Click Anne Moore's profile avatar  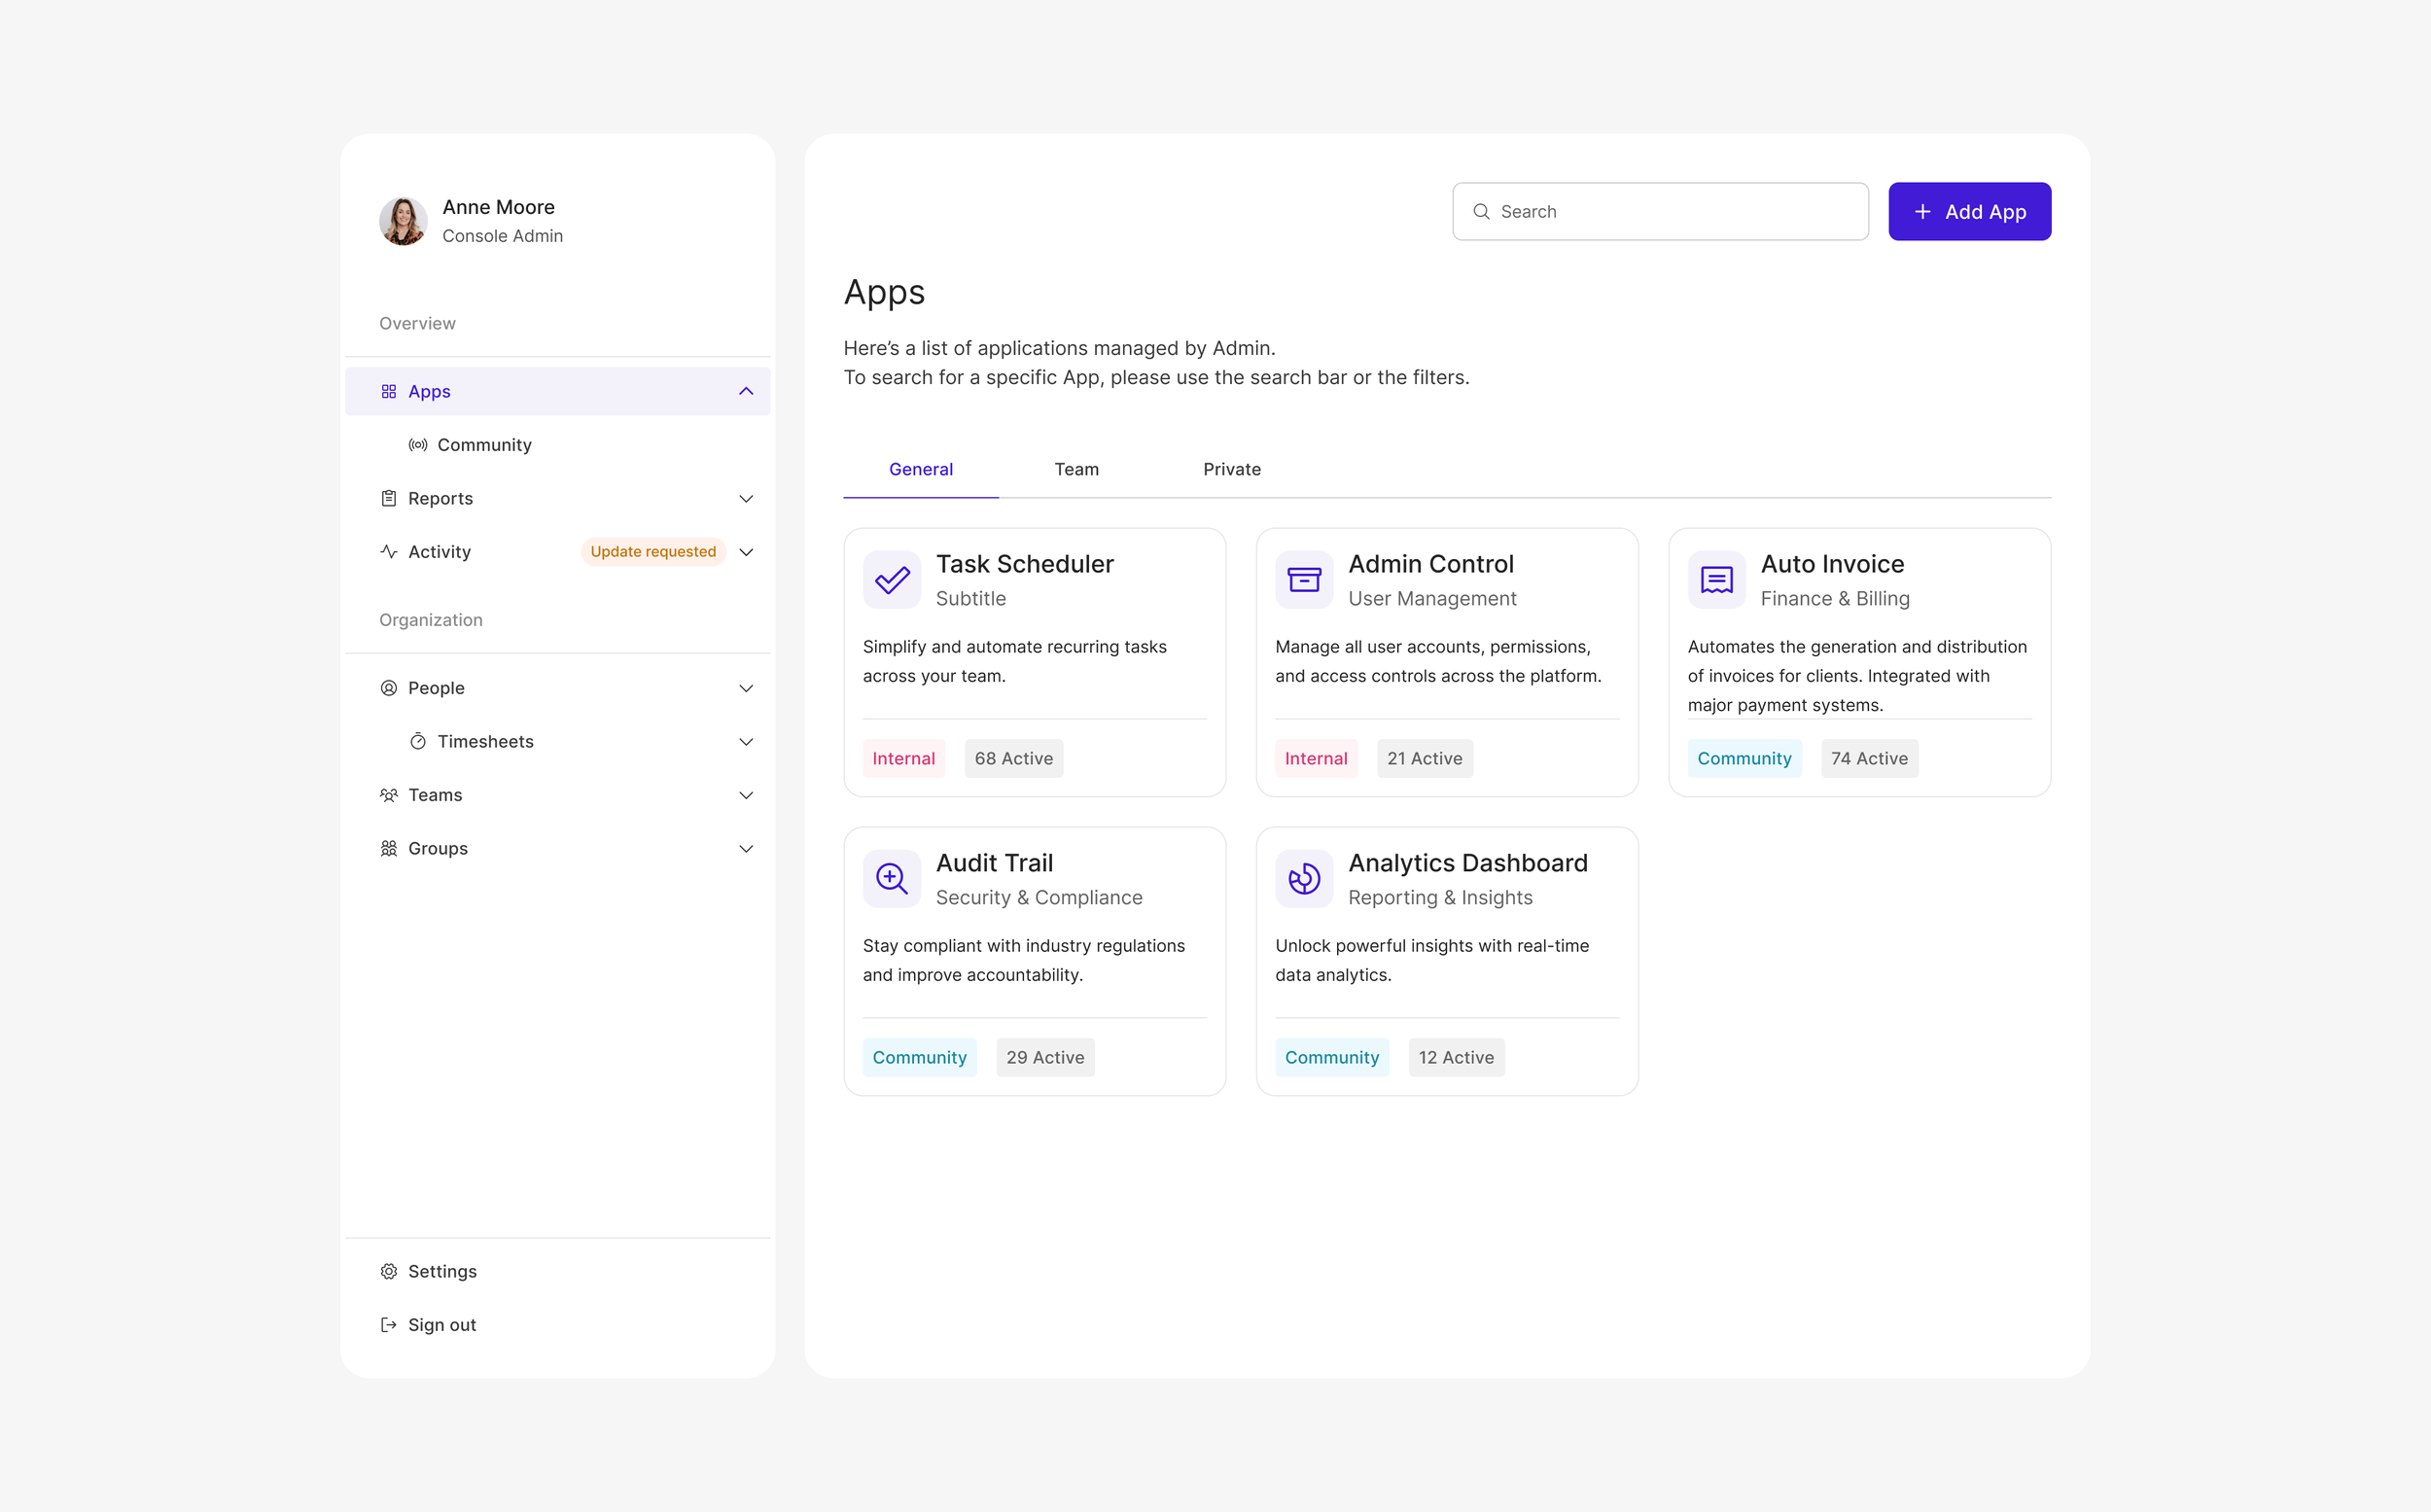point(403,221)
